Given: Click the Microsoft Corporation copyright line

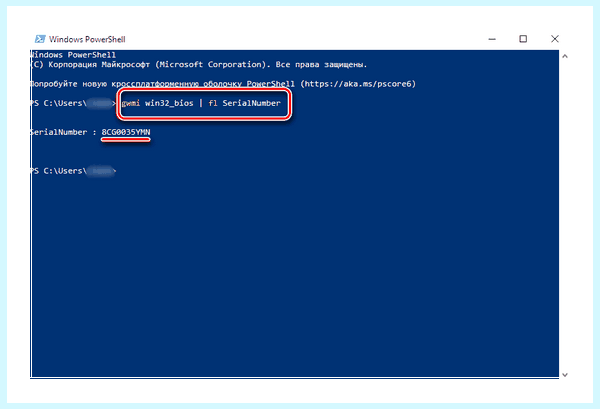Looking at the screenshot, I should point(198,65).
